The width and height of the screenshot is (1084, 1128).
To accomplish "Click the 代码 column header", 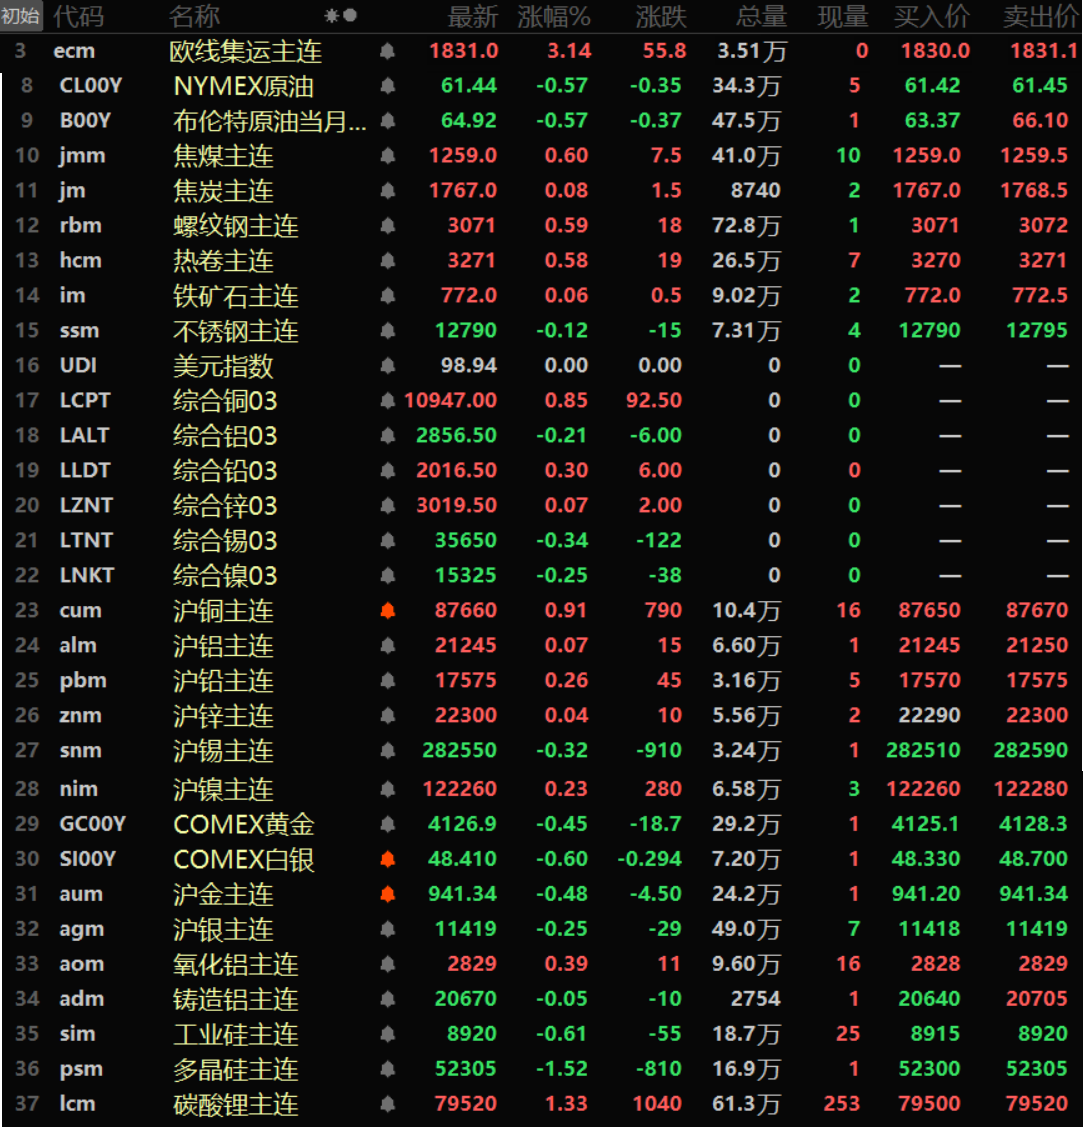I will [x=78, y=17].
